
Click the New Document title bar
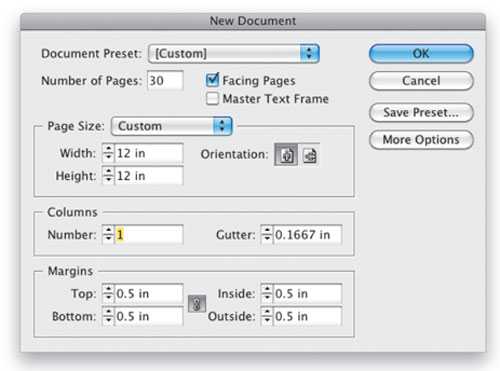(x=253, y=21)
